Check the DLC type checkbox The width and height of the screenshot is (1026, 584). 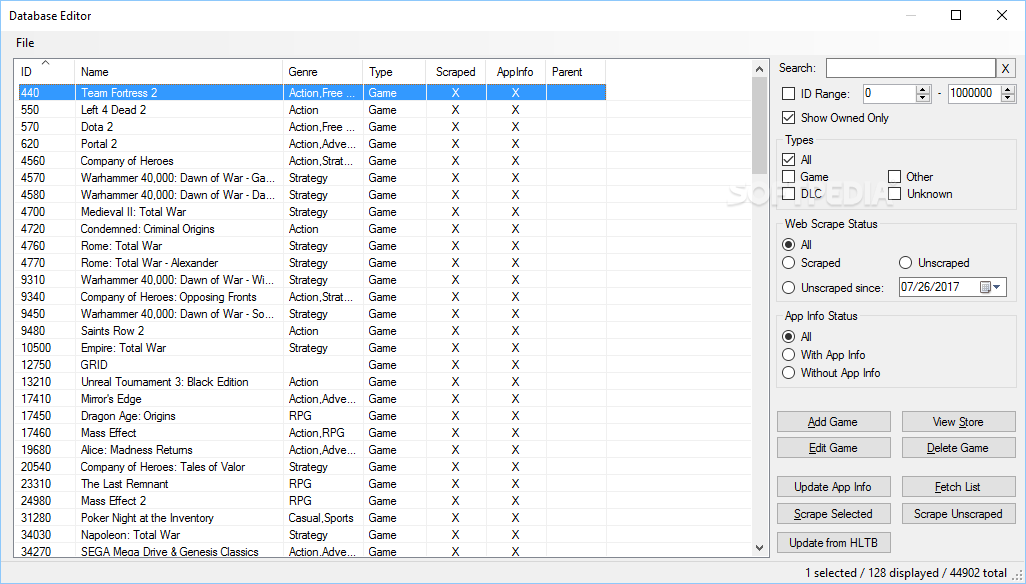point(788,194)
